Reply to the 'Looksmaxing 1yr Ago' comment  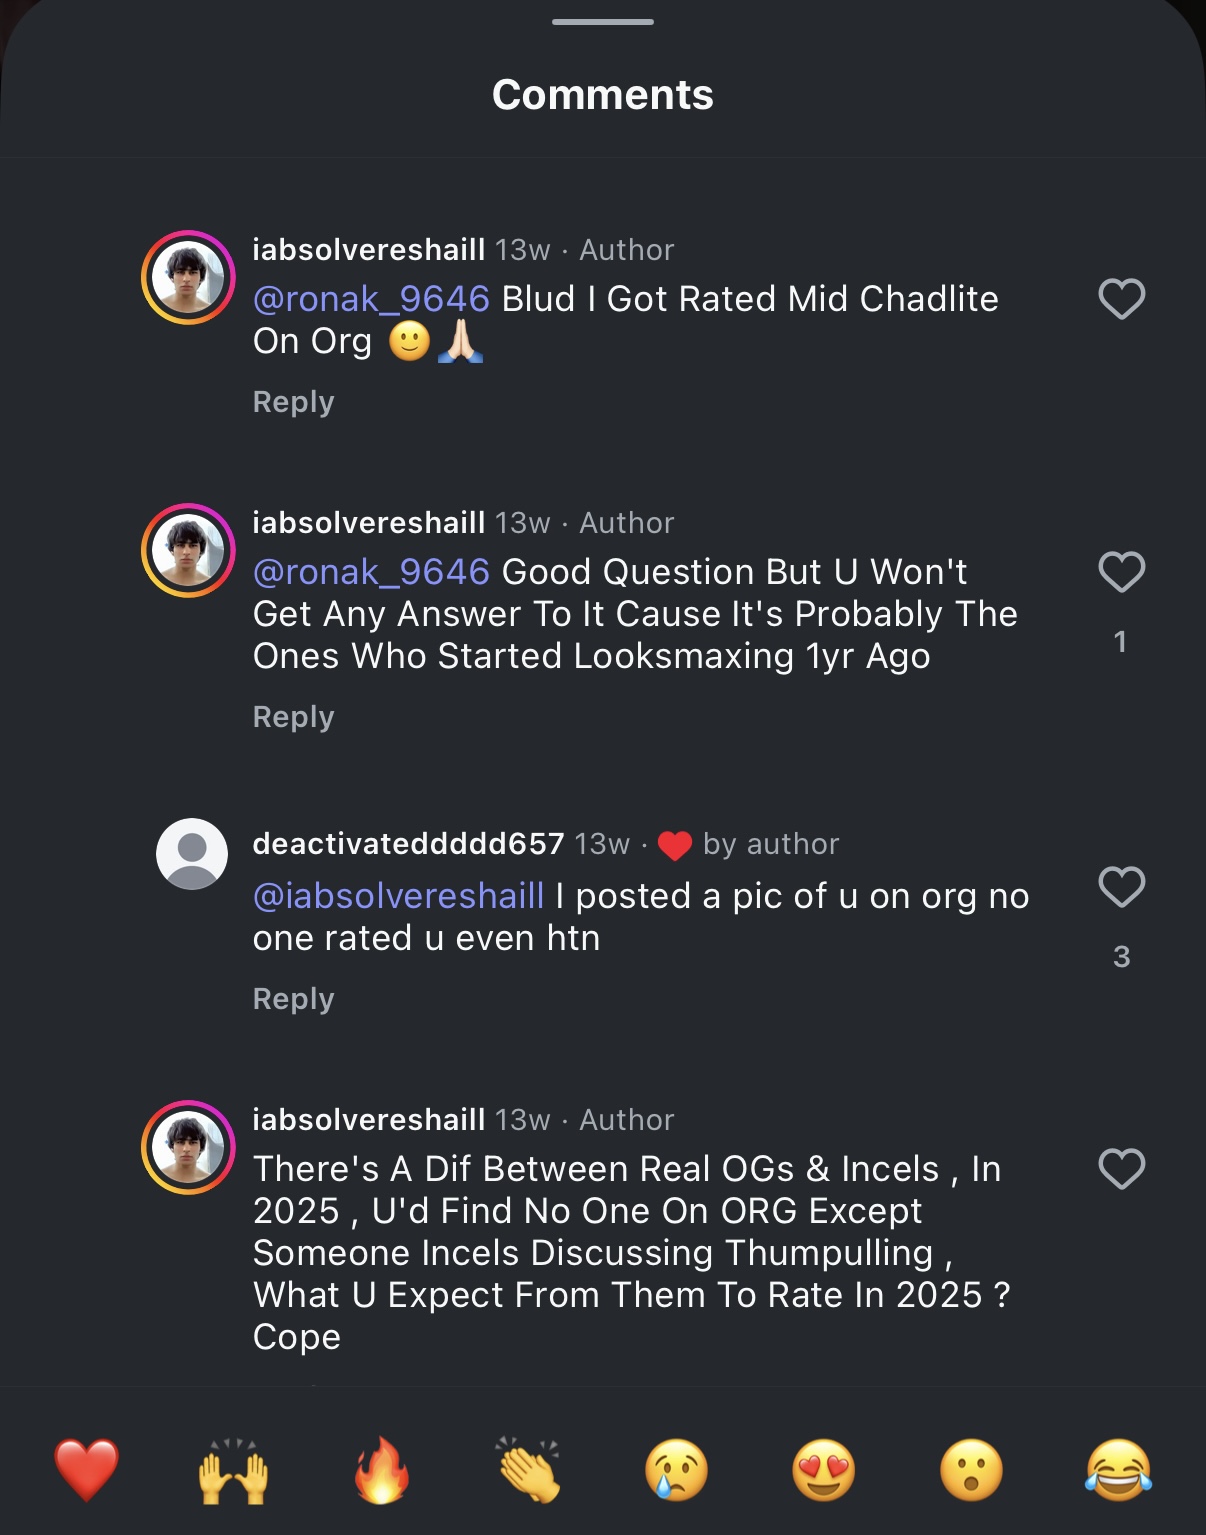293,717
